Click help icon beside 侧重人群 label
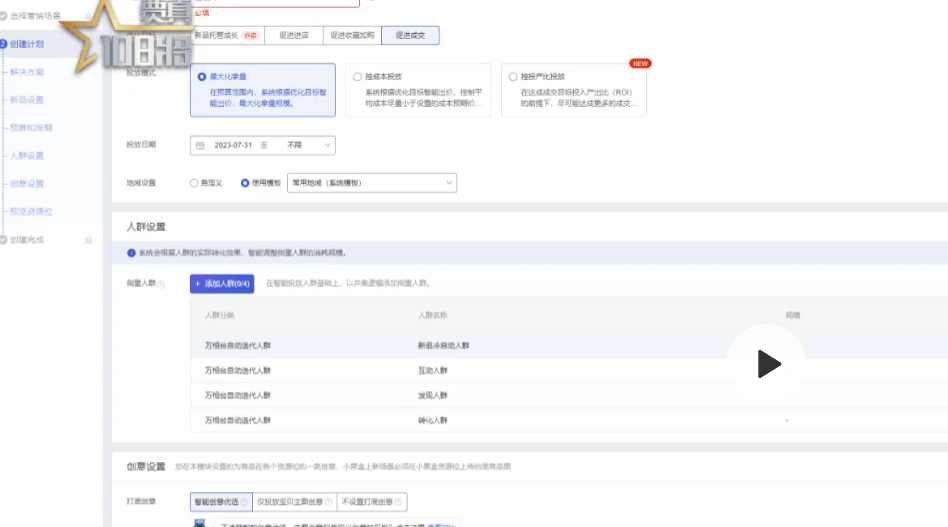This screenshot has height=527, width=948. point(161,285)
